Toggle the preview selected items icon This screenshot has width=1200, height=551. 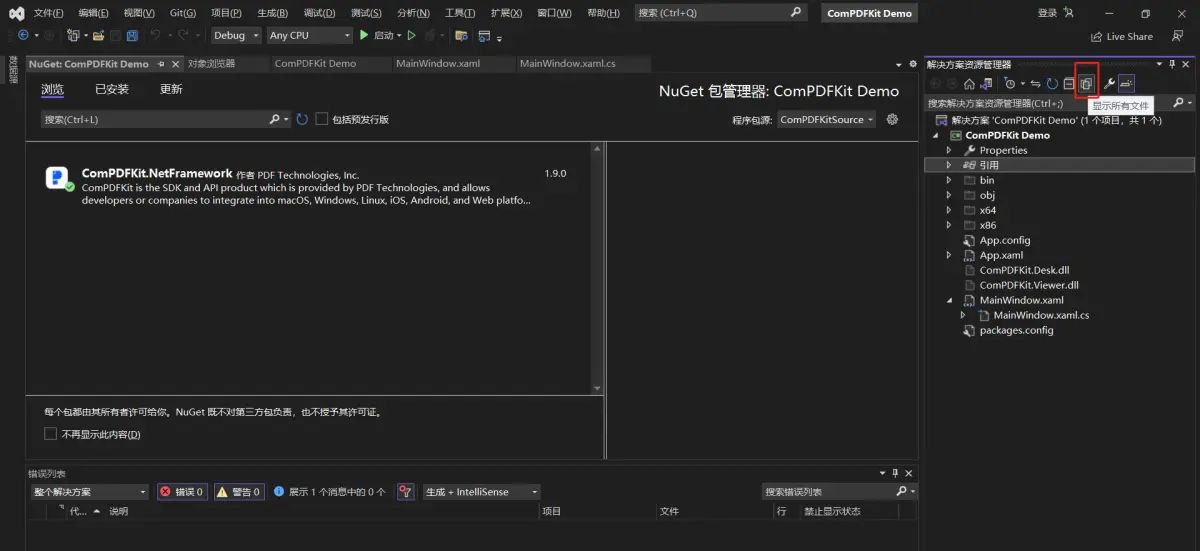pyautogui.click(x=1127, y=83)
